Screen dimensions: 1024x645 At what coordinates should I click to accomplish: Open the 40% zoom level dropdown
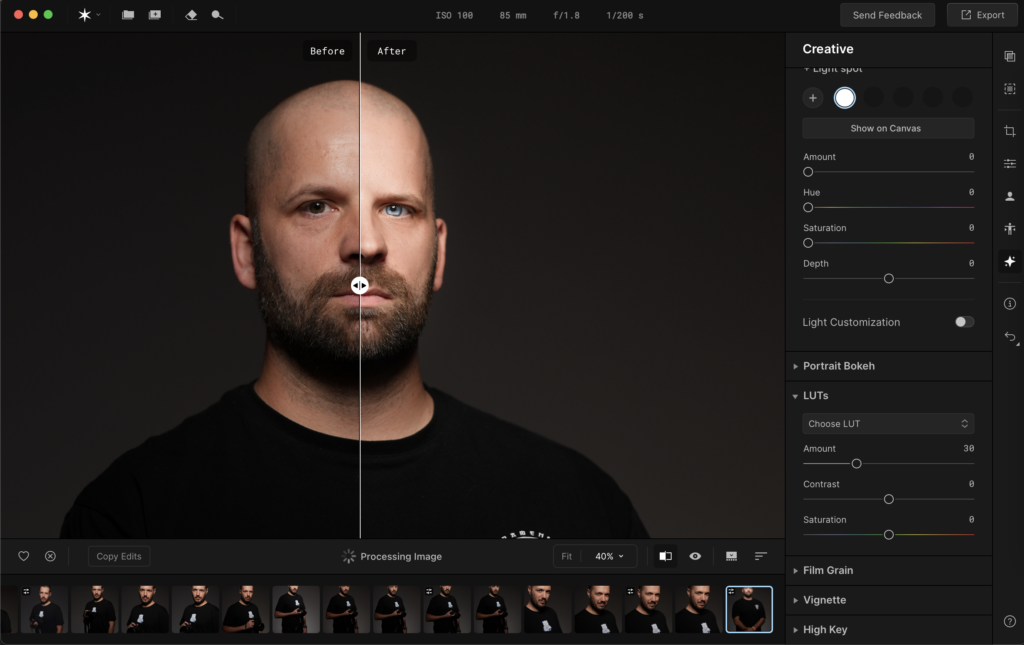click(x=609, y=556)
